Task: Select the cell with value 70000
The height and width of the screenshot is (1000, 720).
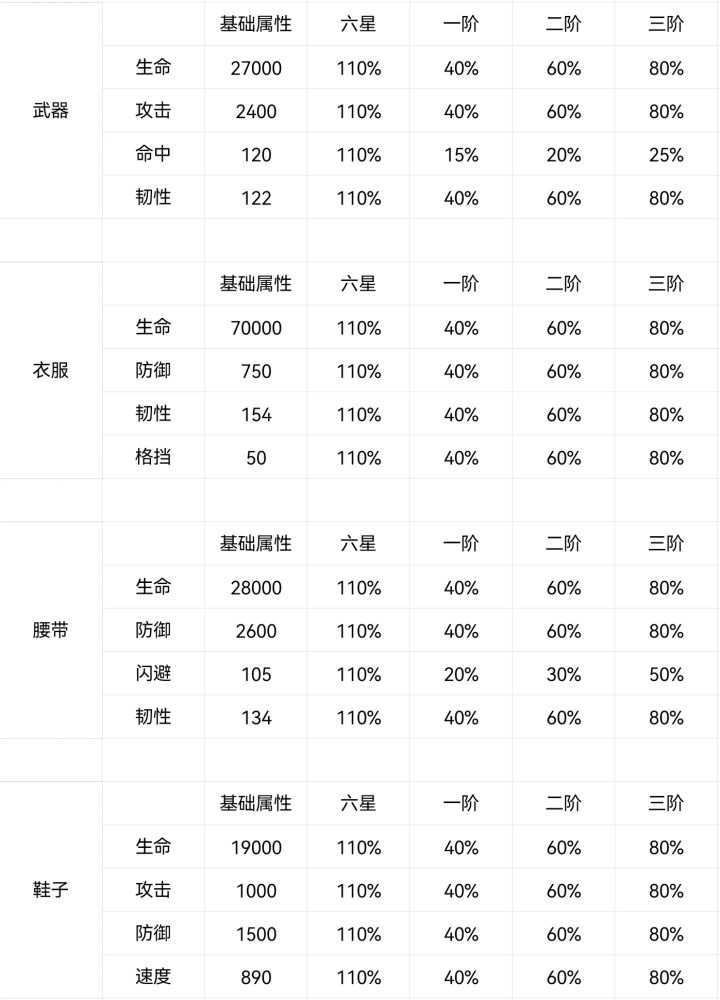Action: pos(256,328)
